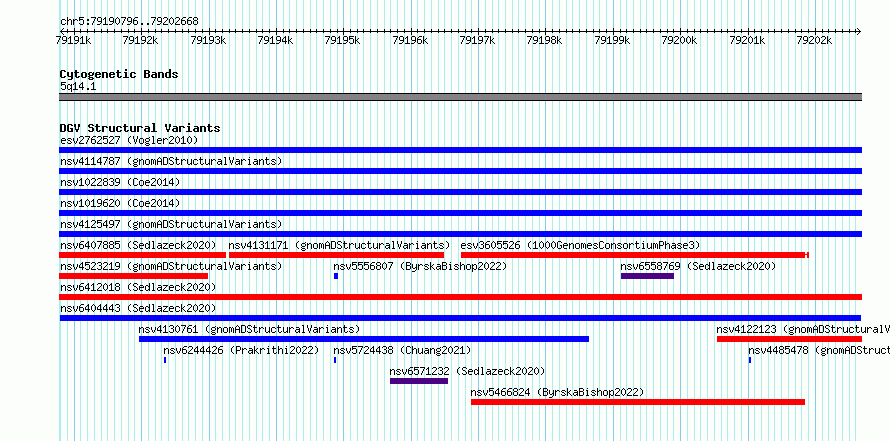The height and width of the screenshot is (441, 890).
Task: Click the red bar under nsv4523219
Action: click(x=133, y=276)
